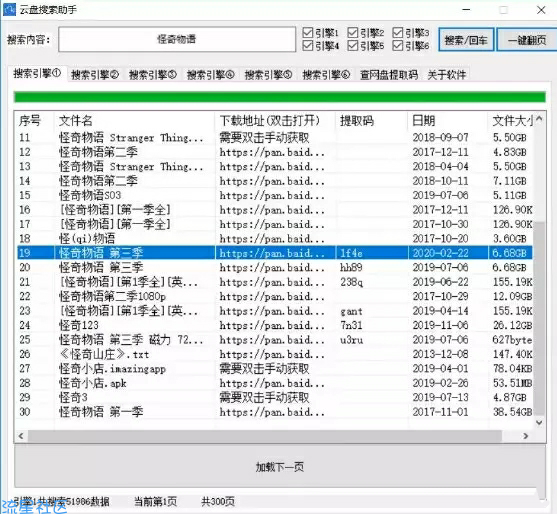Select row 24 怪奇123
The width and height of the screenshot is (557, 514).
pos(274,325)
